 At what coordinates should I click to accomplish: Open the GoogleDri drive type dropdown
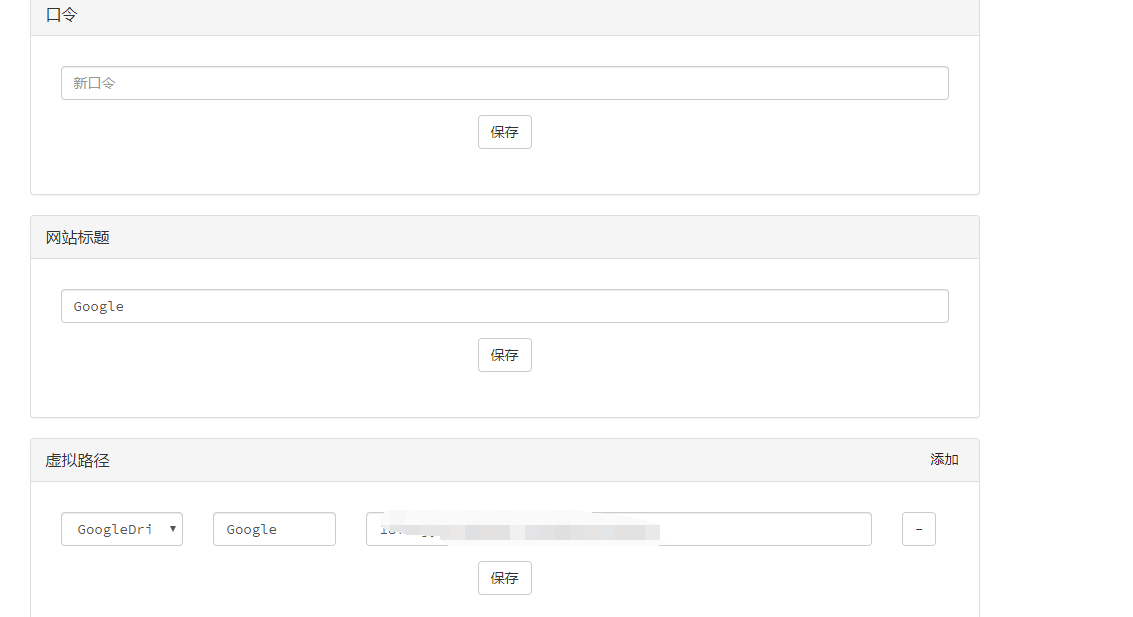121,529
